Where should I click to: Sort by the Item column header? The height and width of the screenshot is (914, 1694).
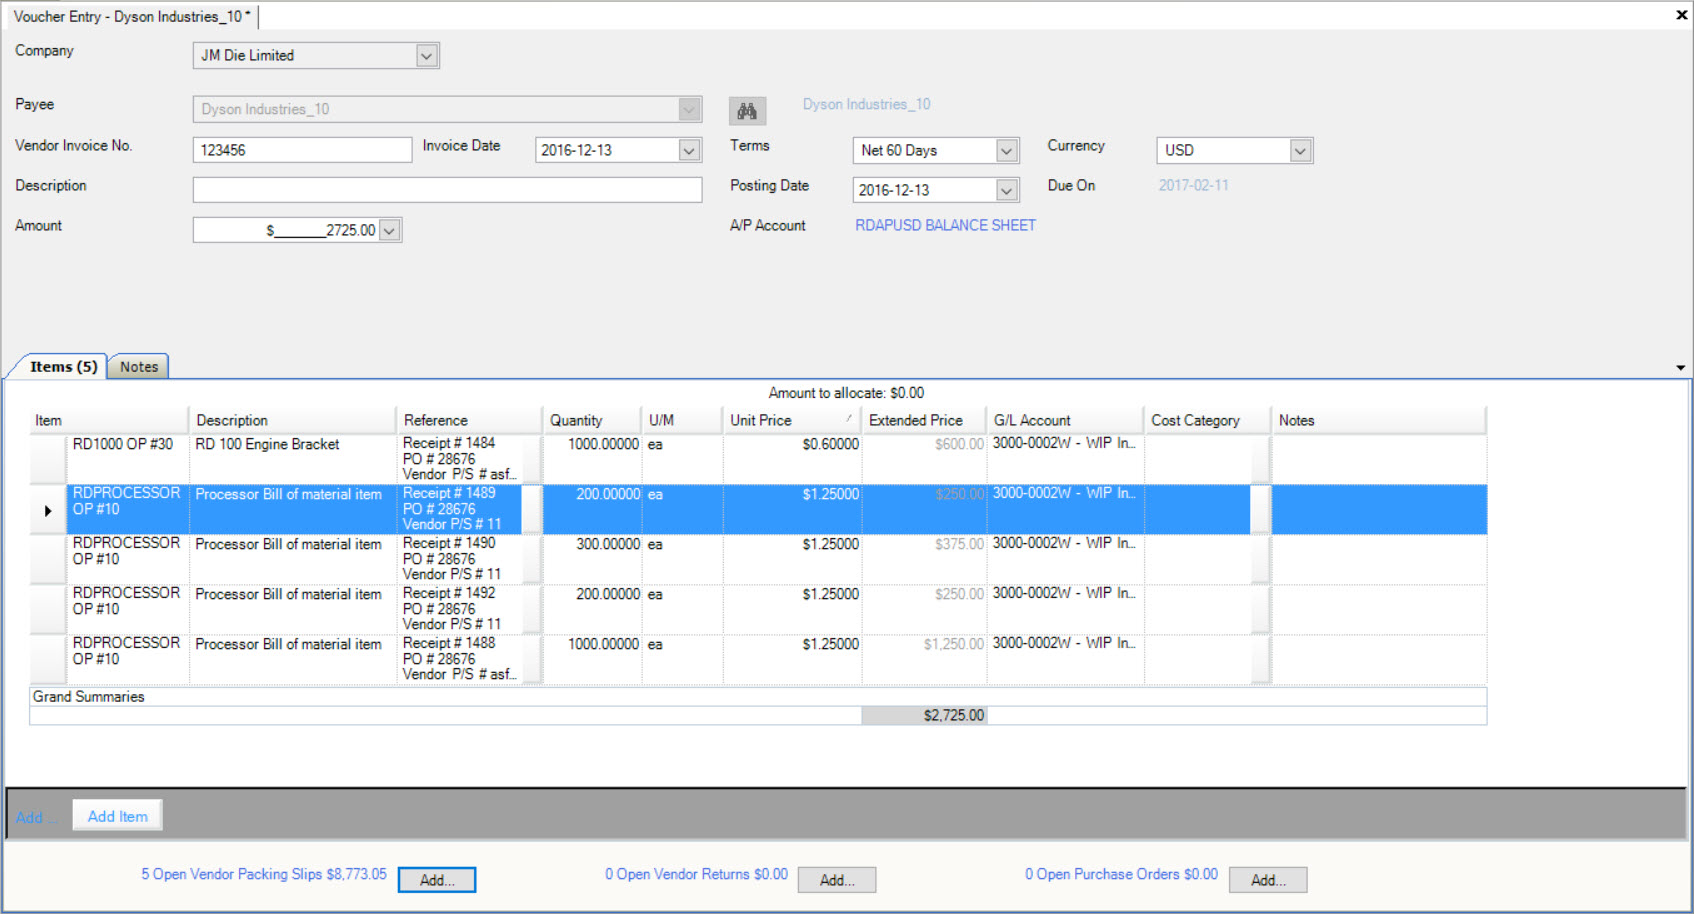pos(109,420)
